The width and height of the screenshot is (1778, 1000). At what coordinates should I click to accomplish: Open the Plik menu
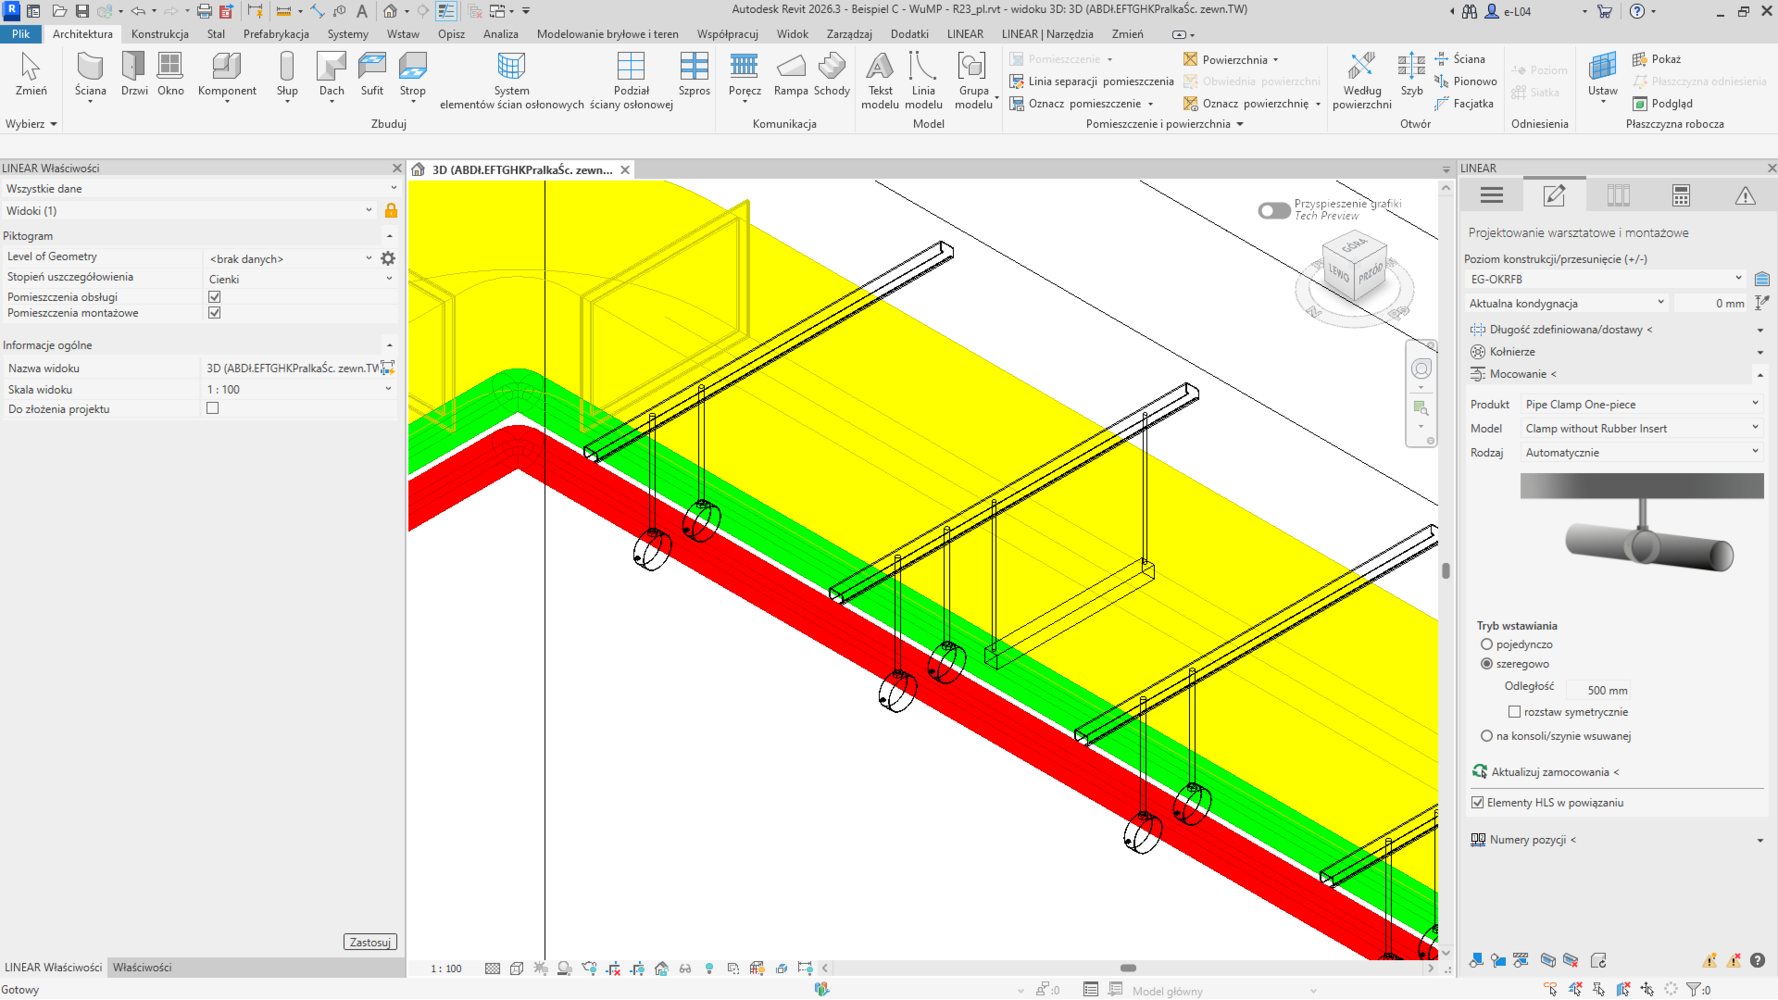pos(20,34)
